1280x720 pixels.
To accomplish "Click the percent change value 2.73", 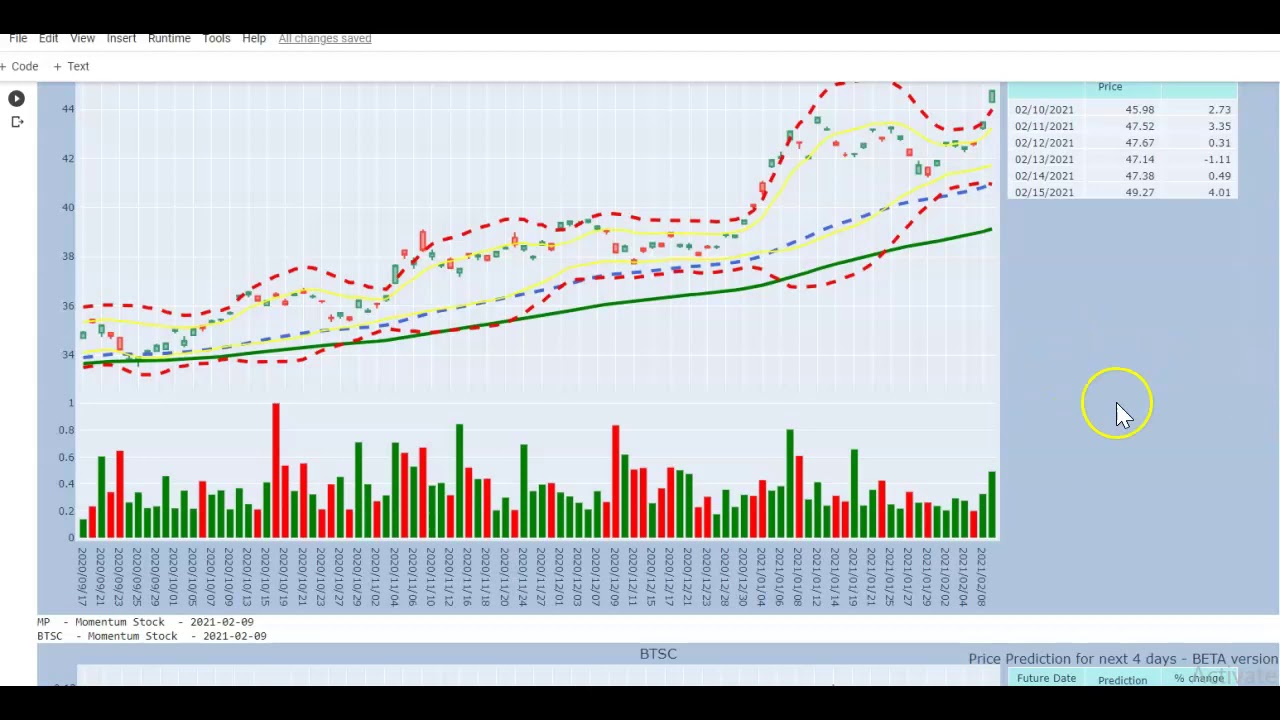I will [1219, 110].
